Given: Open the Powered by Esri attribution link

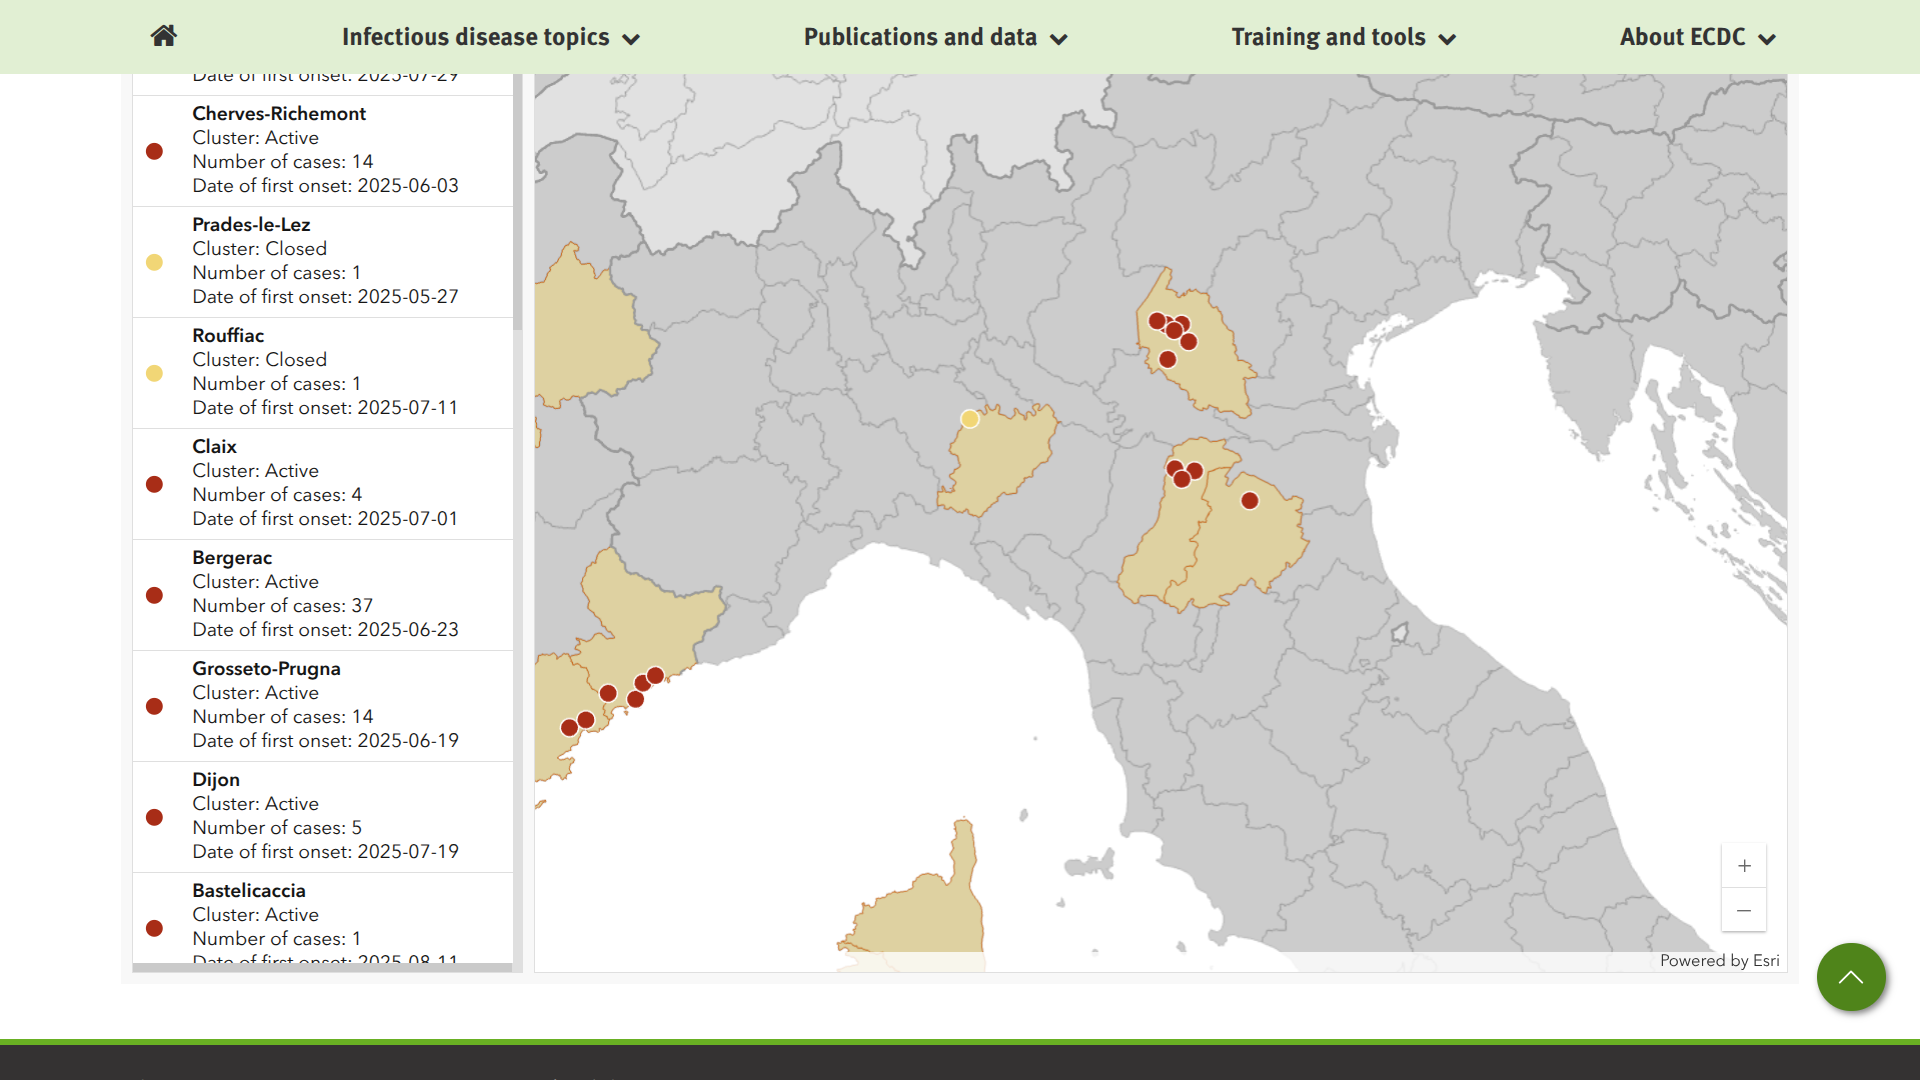Looking at the screenshot, I should click(1719, 961).
